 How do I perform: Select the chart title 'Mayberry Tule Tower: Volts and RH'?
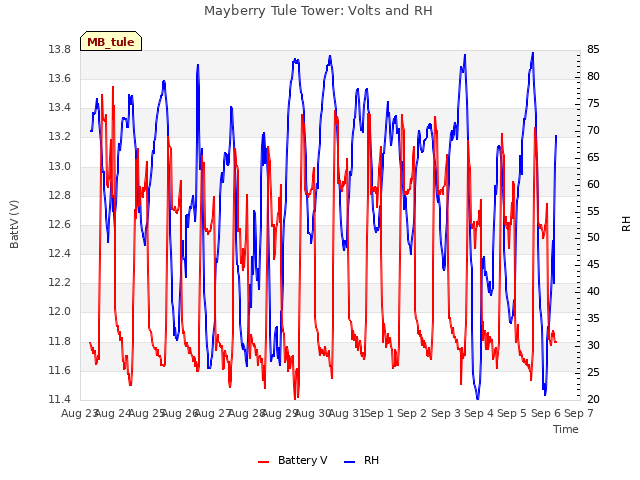click(318, 10)
